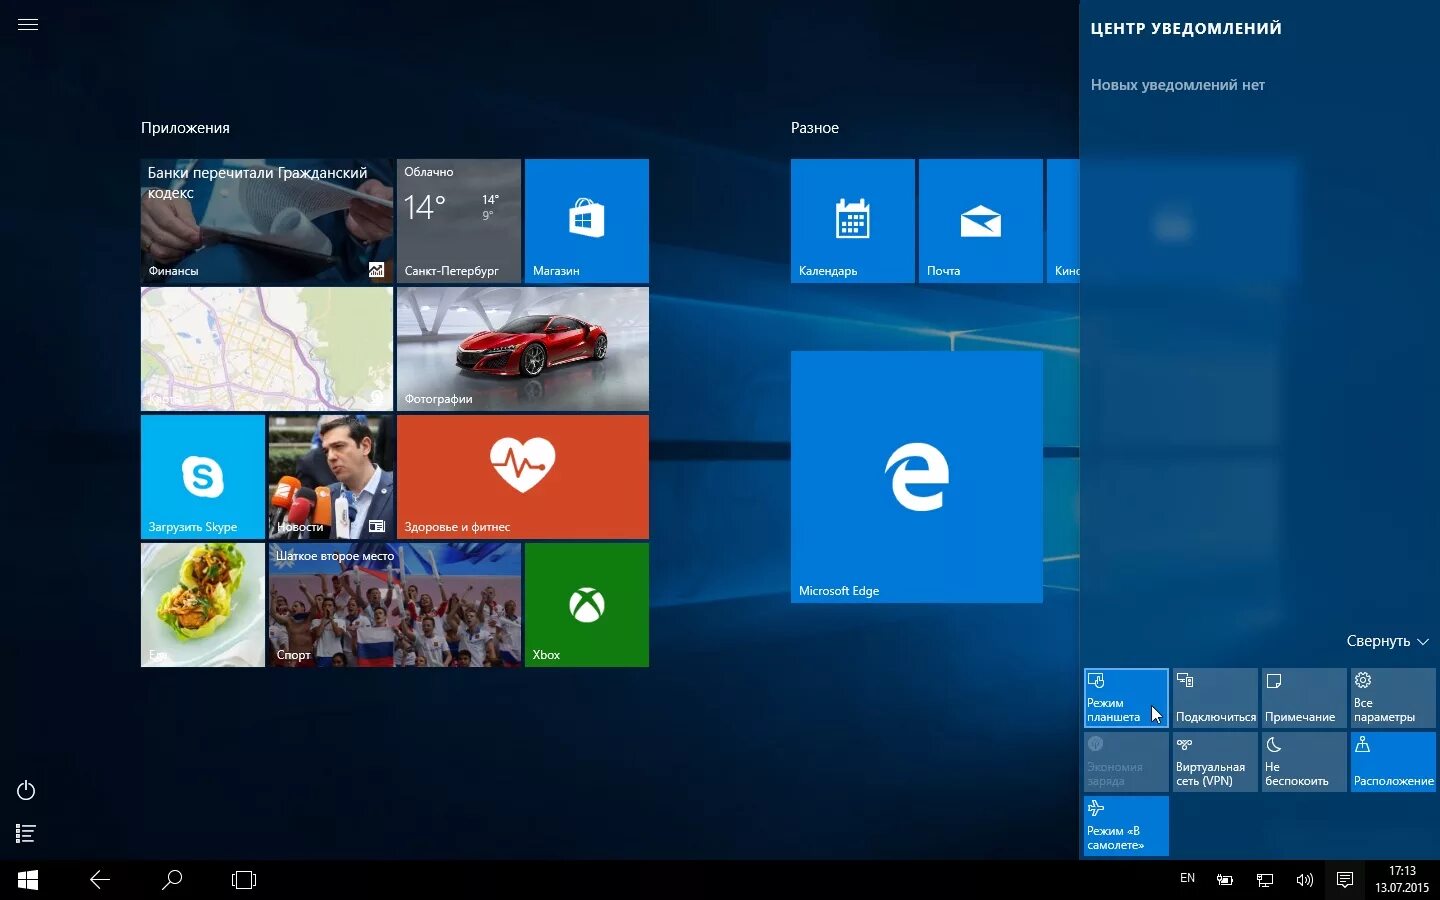Open the taskbar Search icon
The height and width of the screenshot is (900, 1440).
[172, 880]
